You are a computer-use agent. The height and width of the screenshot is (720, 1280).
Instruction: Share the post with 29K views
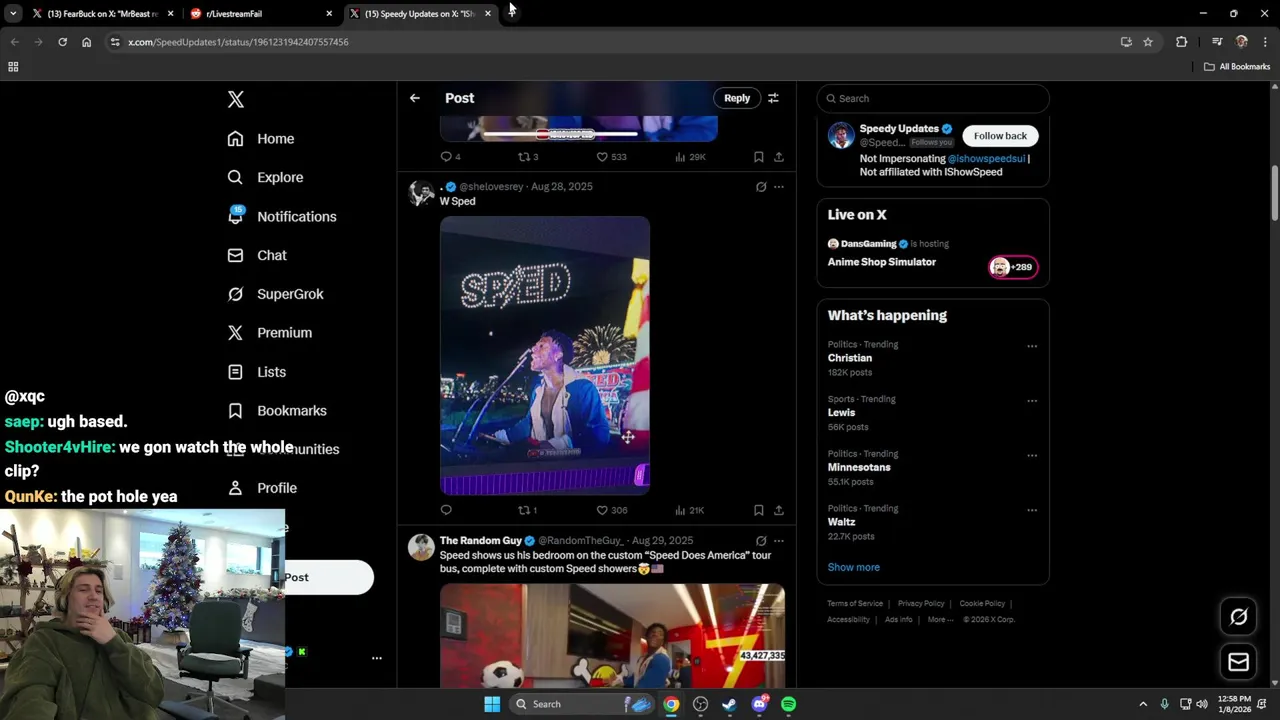[779, 157]
